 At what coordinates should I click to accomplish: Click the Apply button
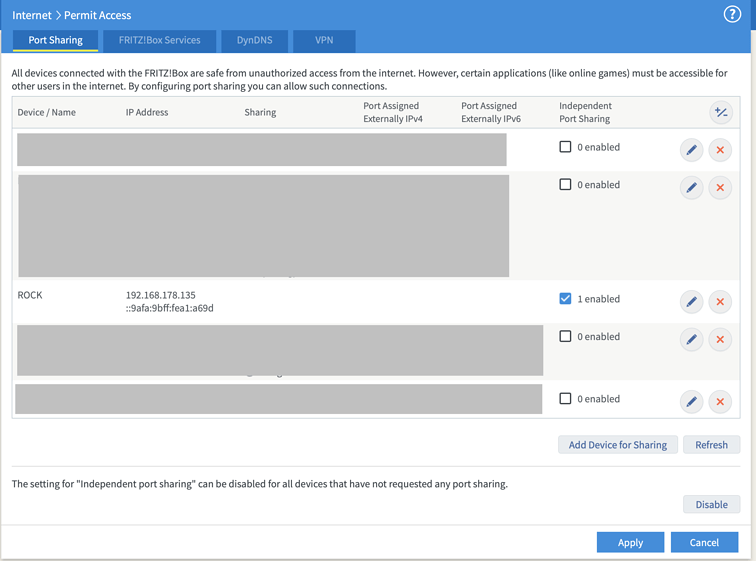[x=630, y=542]
